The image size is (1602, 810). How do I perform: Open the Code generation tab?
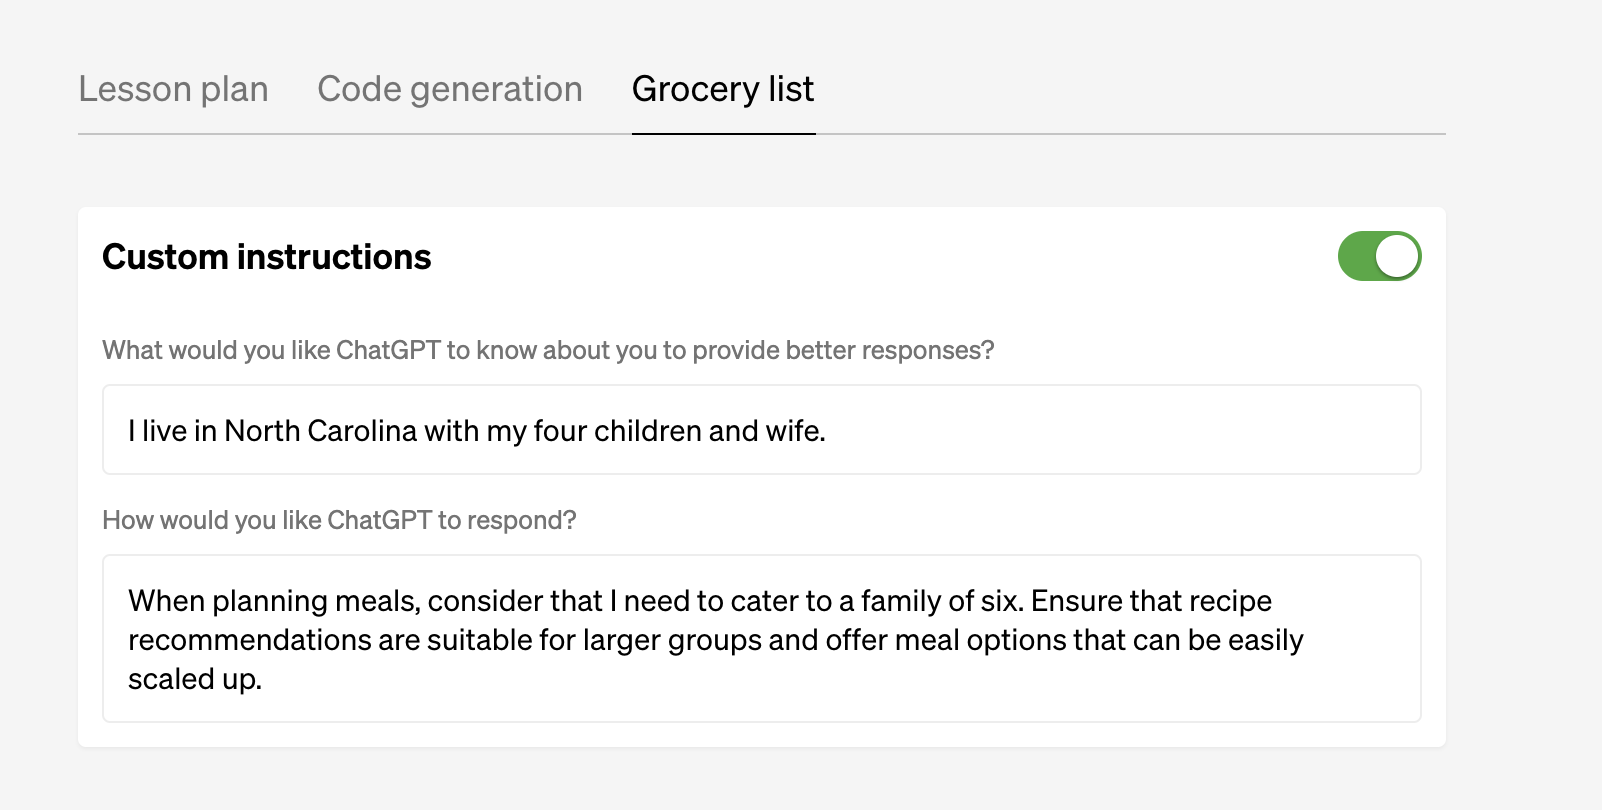[450, 89]
